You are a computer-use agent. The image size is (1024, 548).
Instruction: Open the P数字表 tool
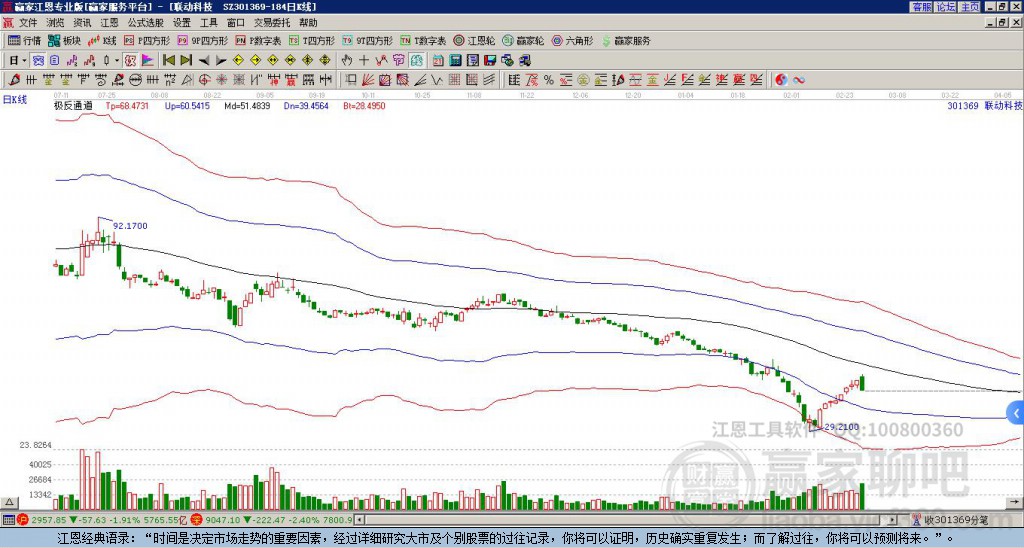coord(259,40)
